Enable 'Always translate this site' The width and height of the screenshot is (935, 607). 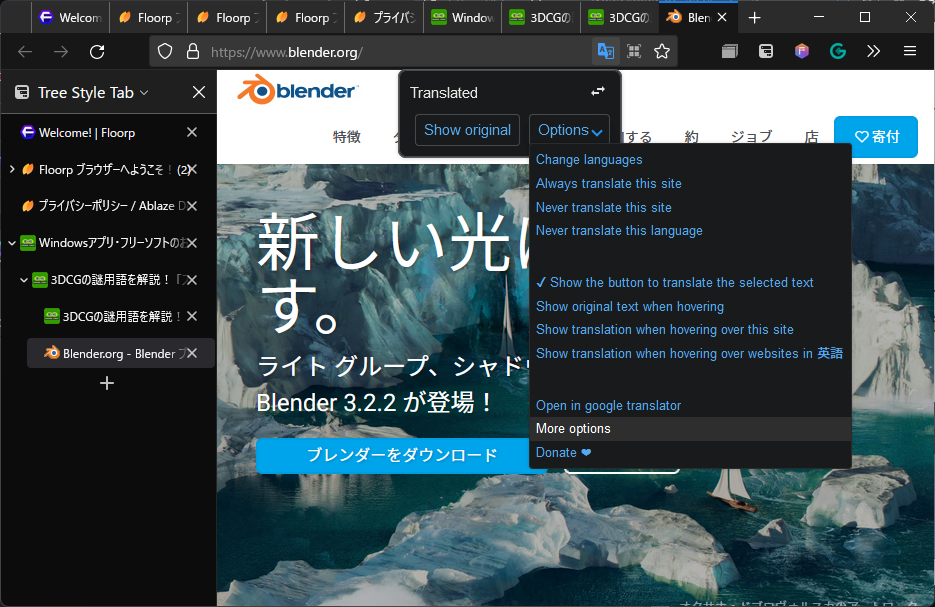click(608, 183)
